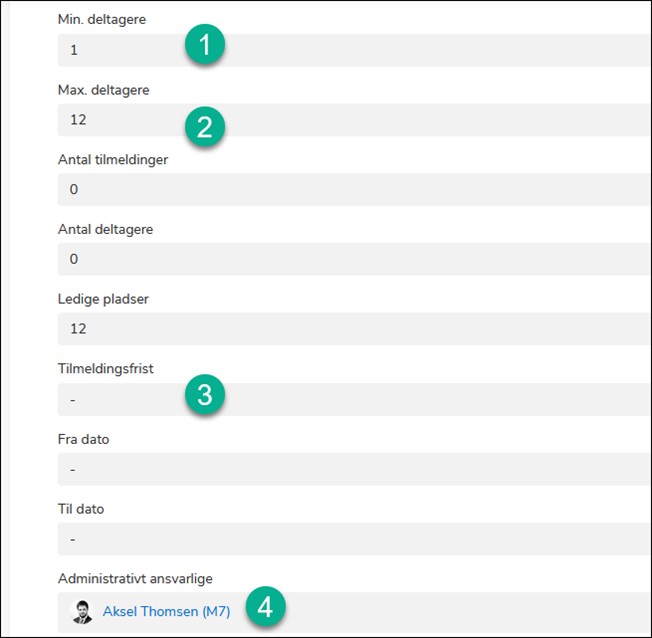Click the green badge numbered 4
This screenshot has height=638, width=652.
coord(265,606)
